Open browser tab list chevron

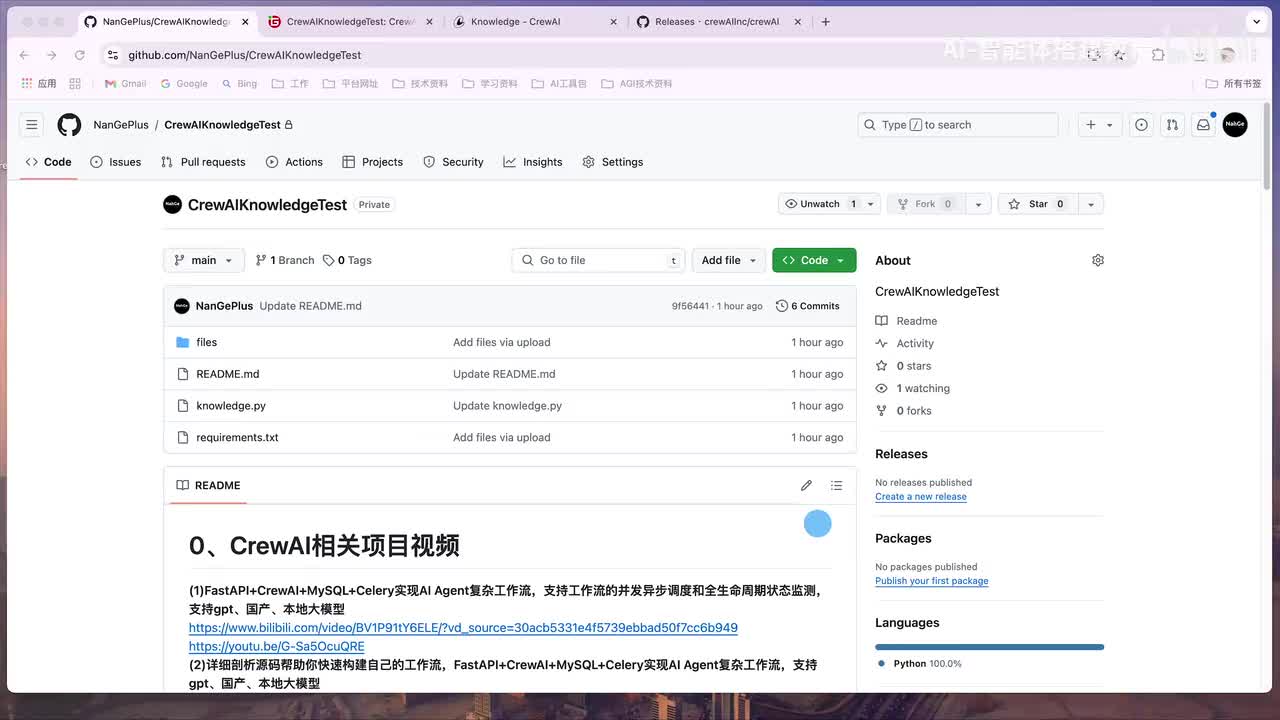click(x=1256, y=21)
